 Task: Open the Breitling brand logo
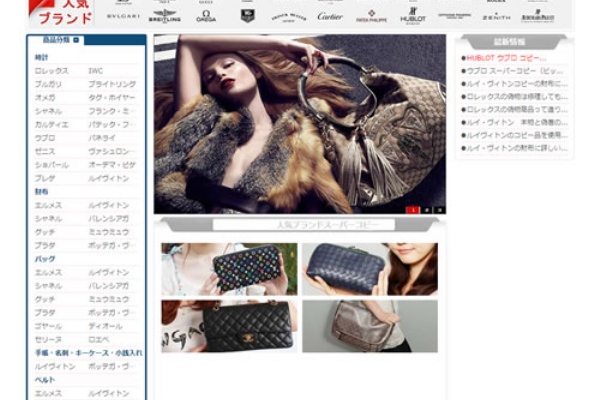point(165,16)
